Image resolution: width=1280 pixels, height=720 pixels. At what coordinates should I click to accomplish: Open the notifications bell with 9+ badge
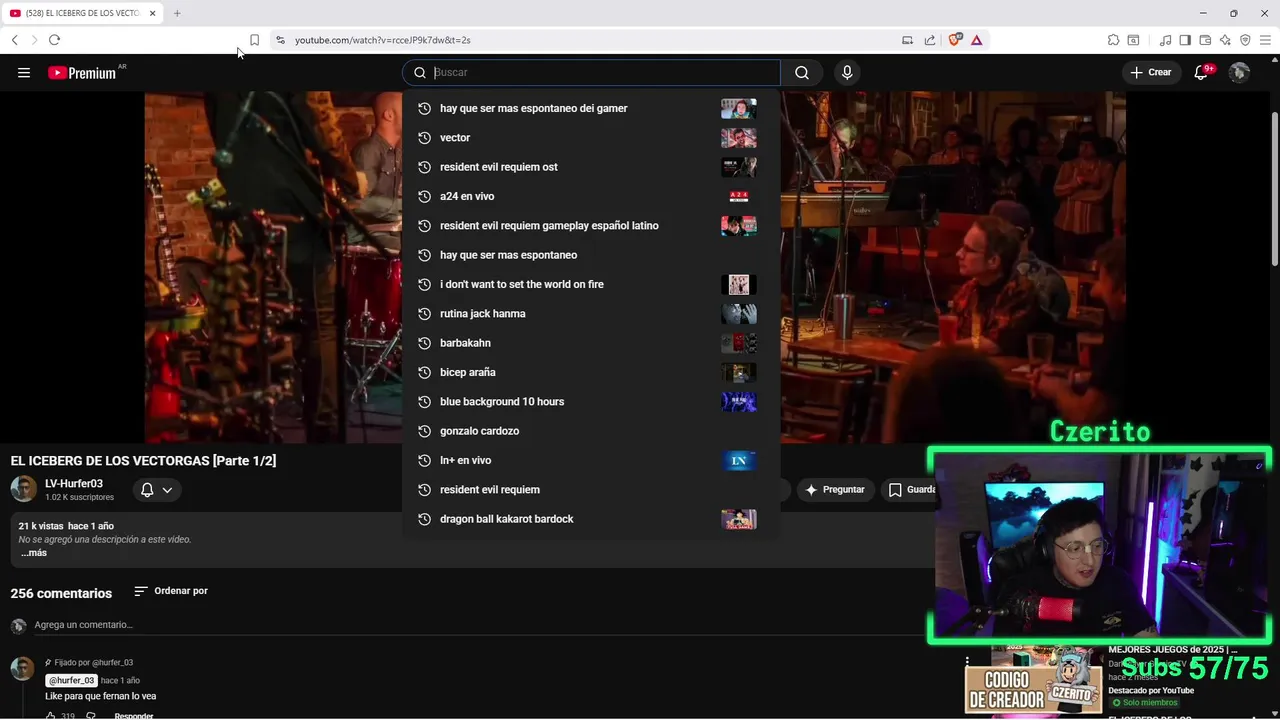(1202, 72)
